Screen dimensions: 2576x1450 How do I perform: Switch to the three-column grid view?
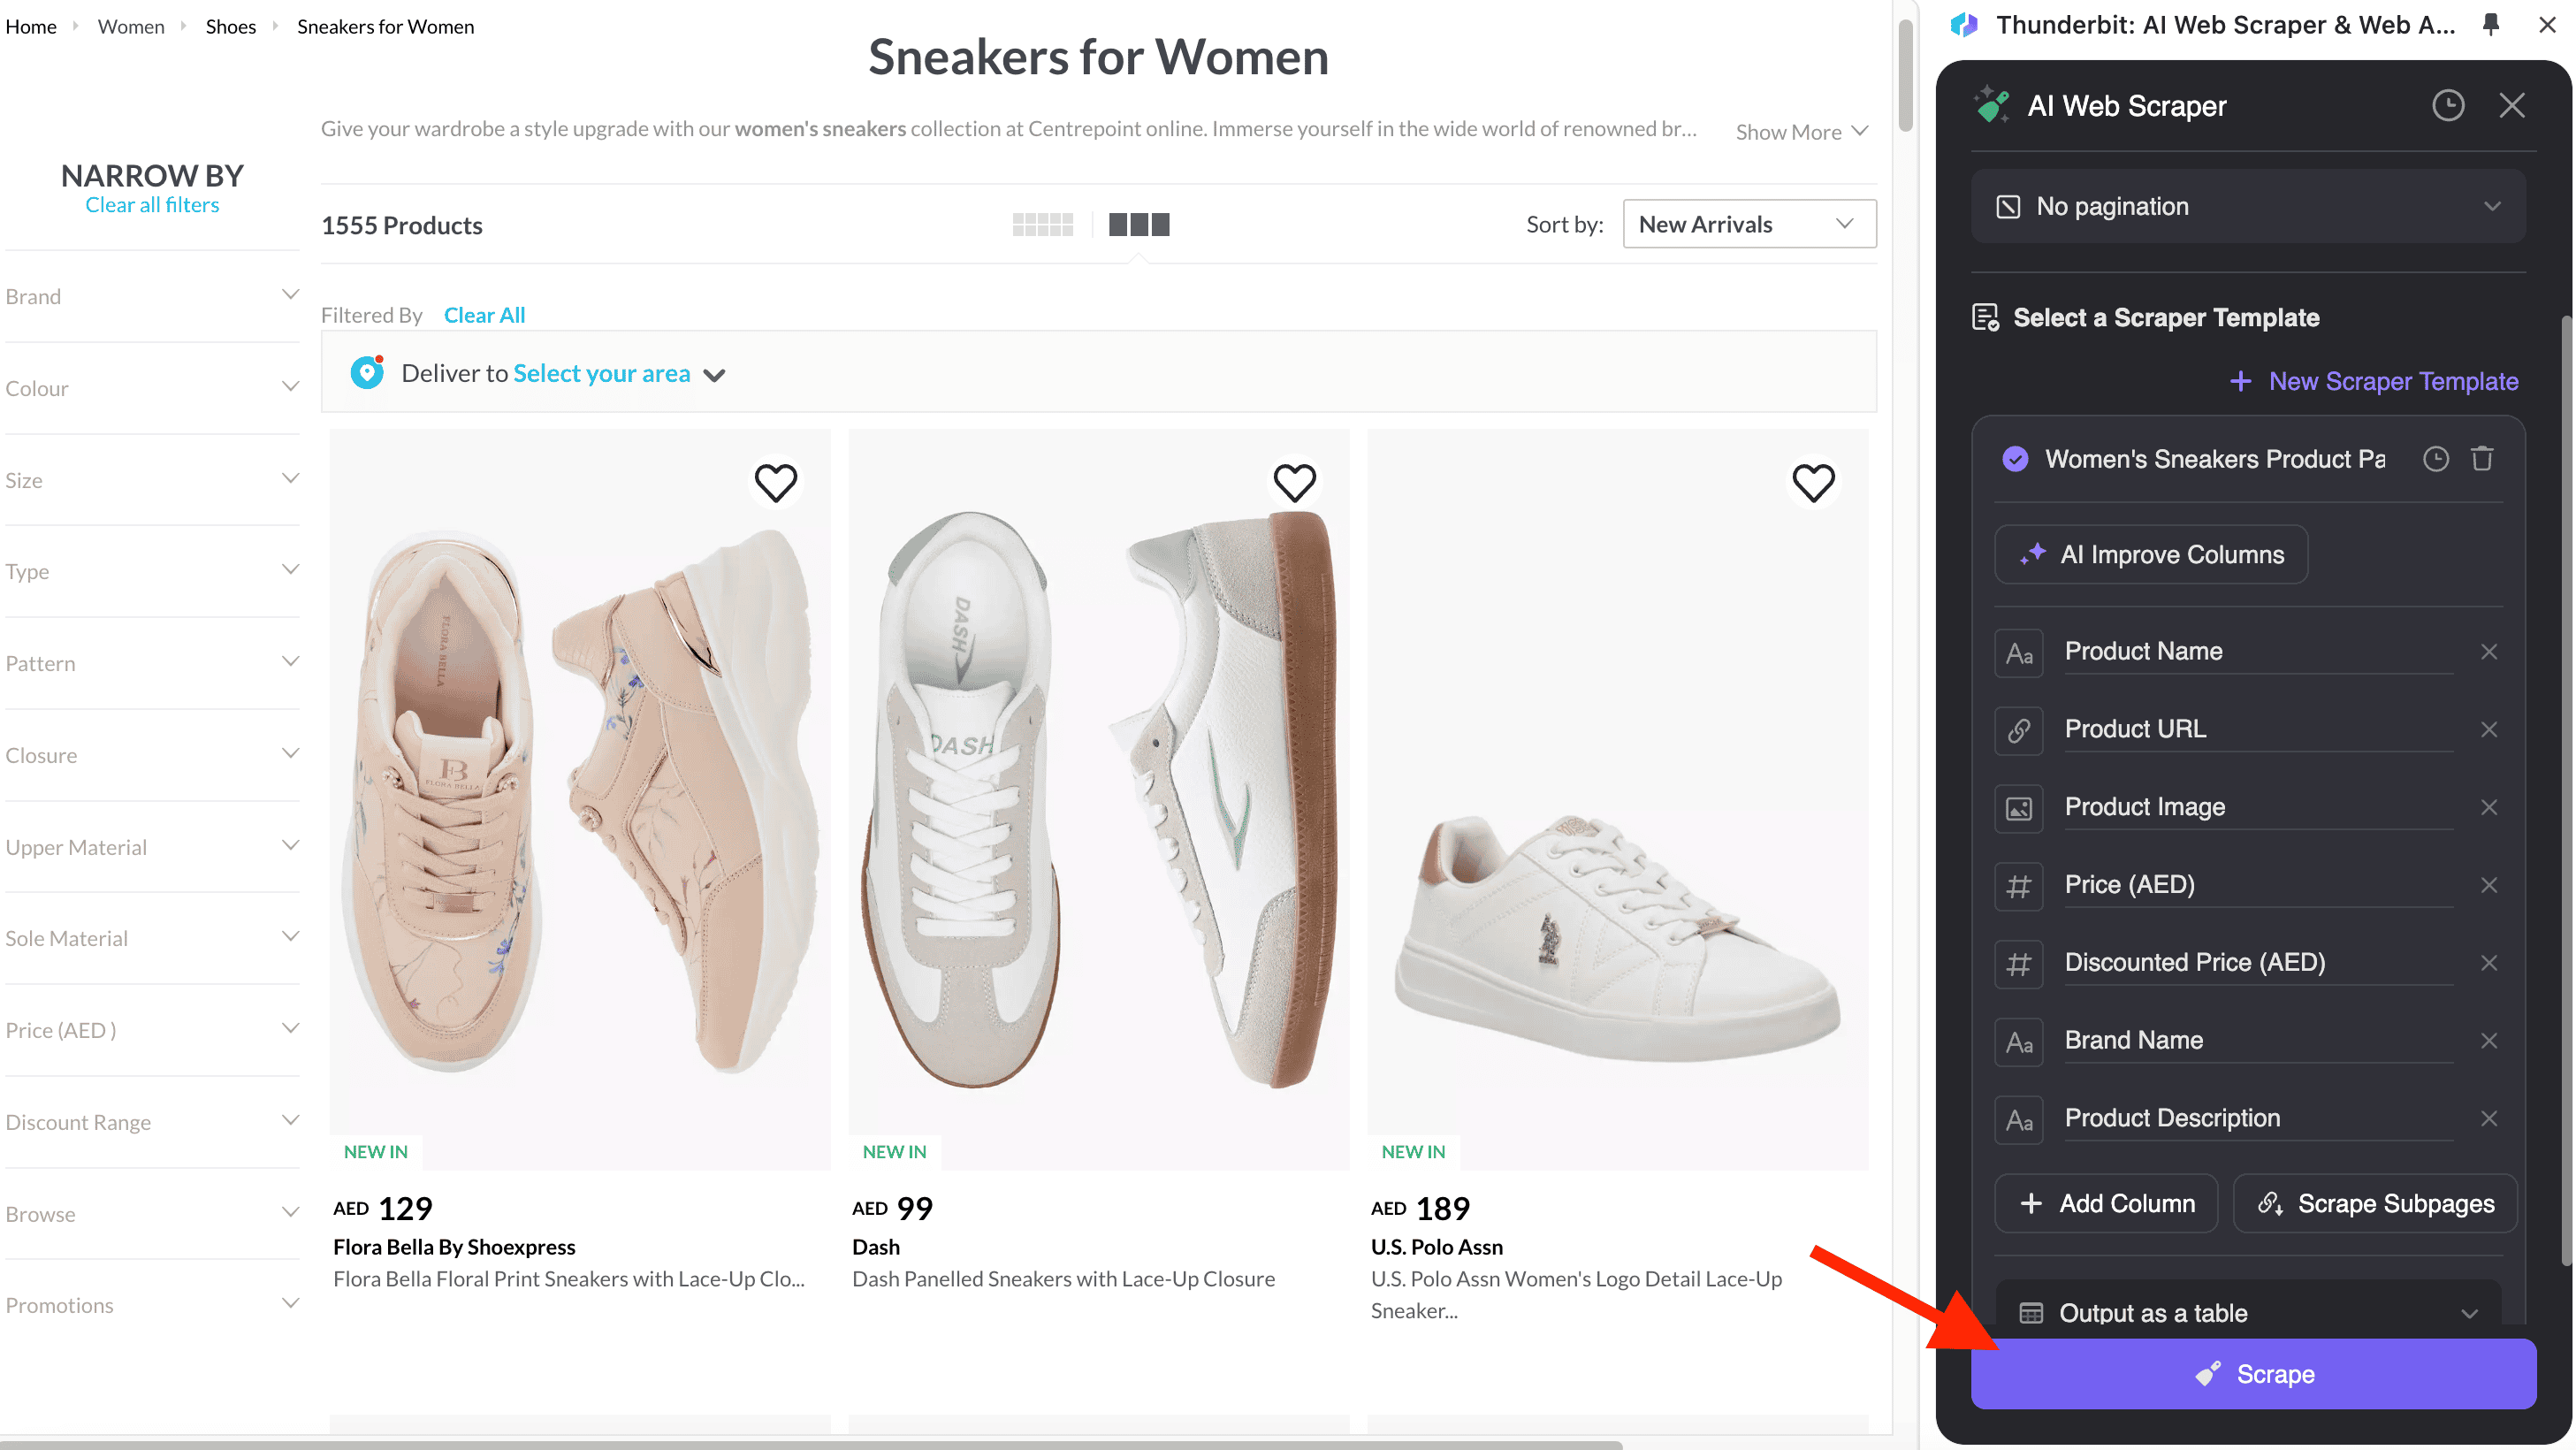(1138, 225)
